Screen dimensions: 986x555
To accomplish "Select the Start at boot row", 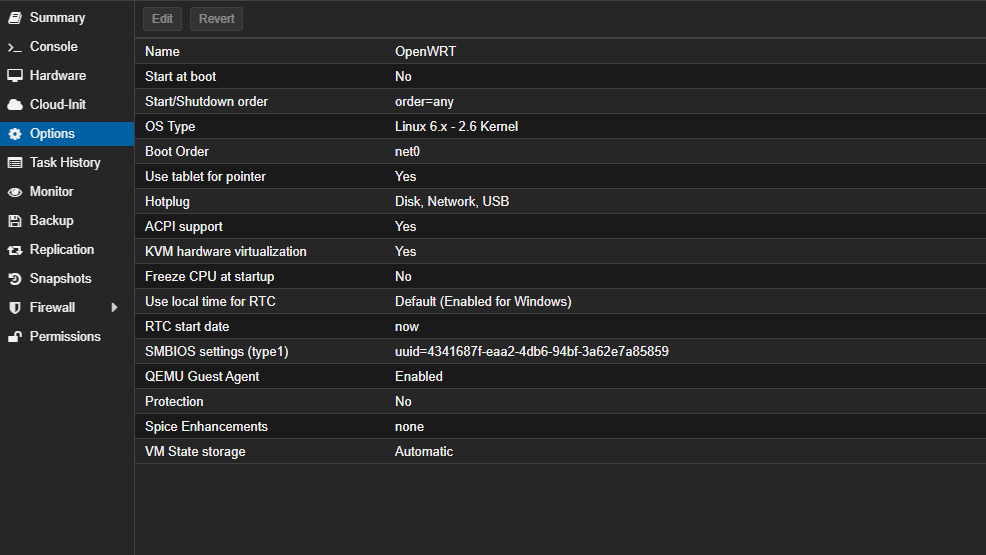I will click(560, 77).
